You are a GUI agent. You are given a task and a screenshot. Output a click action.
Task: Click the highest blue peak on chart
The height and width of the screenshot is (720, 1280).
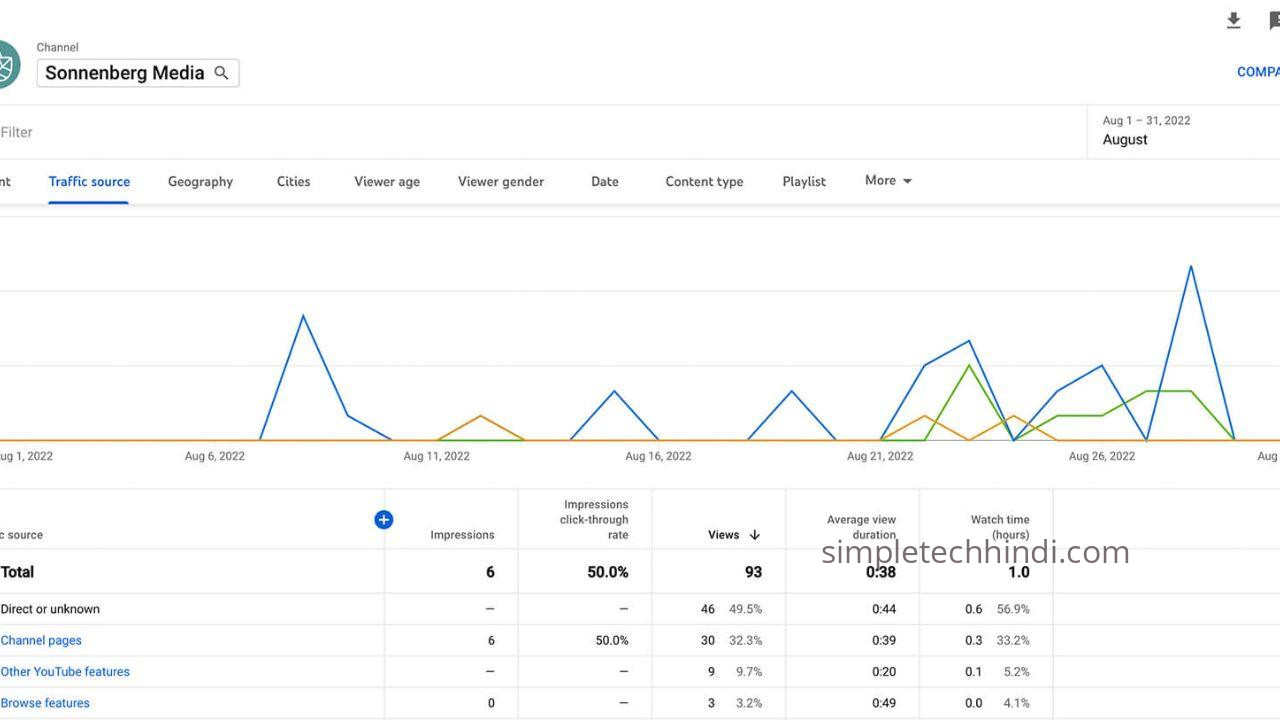1190,266
